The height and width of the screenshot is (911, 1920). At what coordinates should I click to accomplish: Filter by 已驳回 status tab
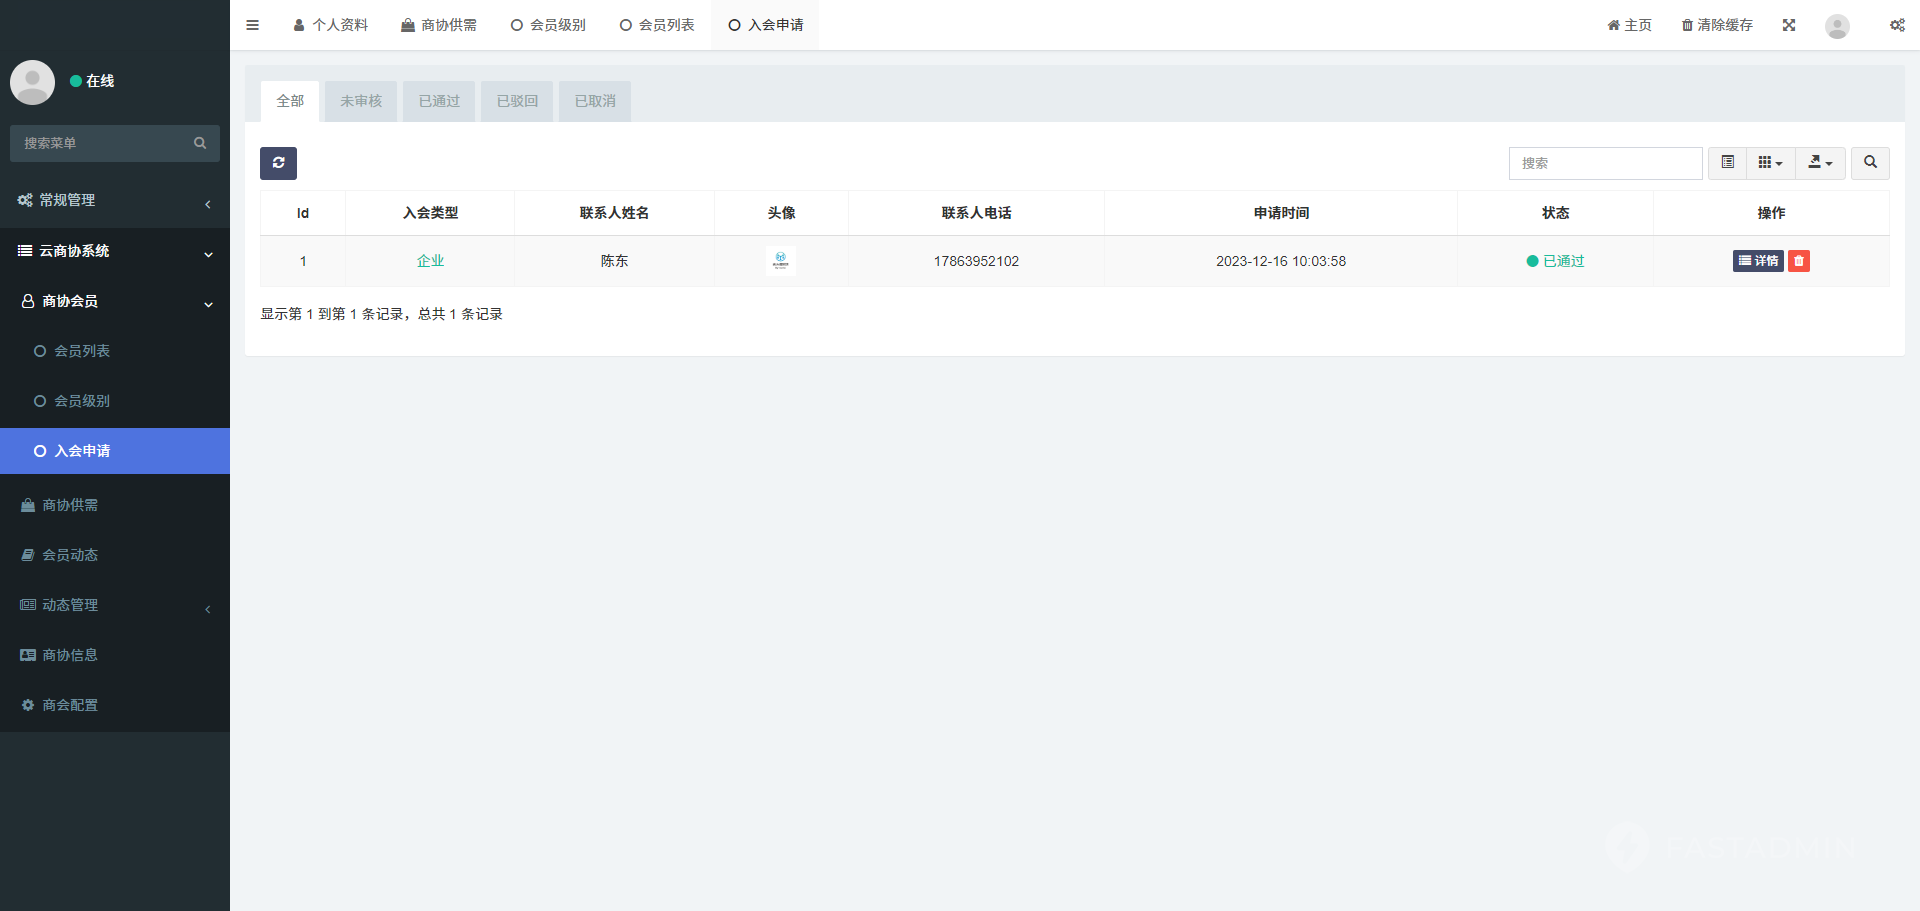point(517,101)
